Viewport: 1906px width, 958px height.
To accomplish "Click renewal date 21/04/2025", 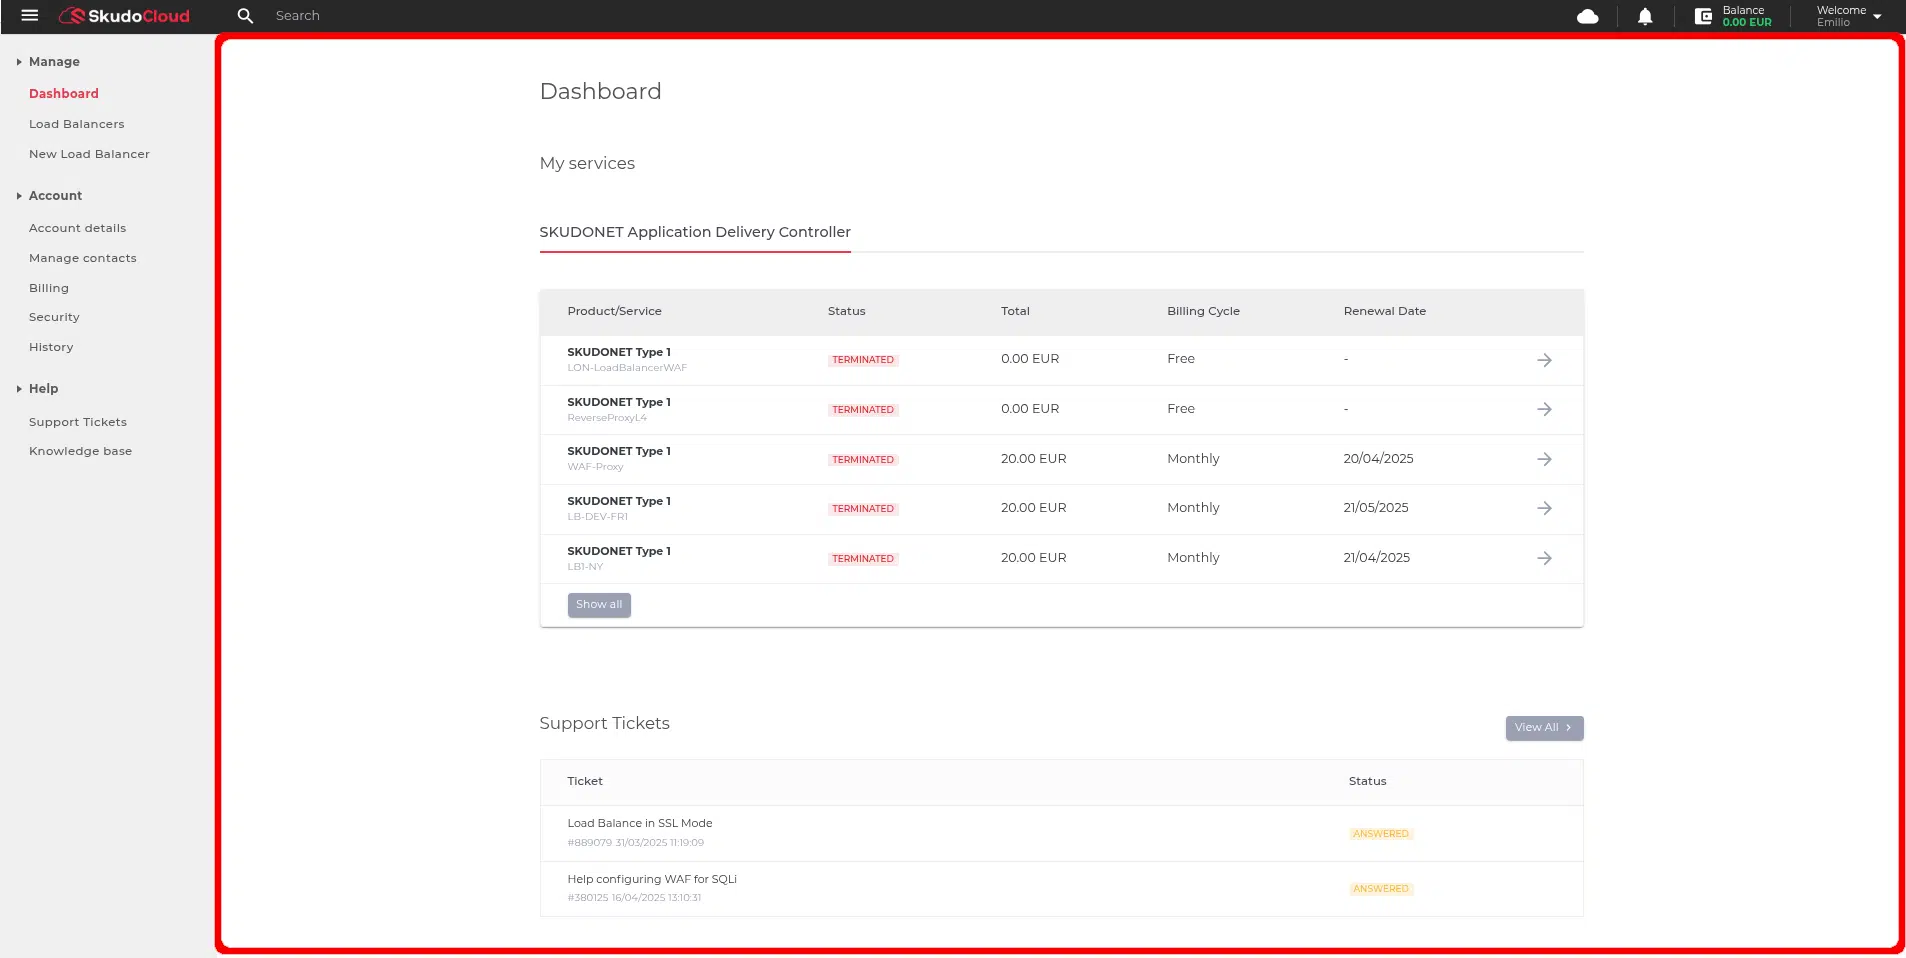I will [x=1376, y=558].
